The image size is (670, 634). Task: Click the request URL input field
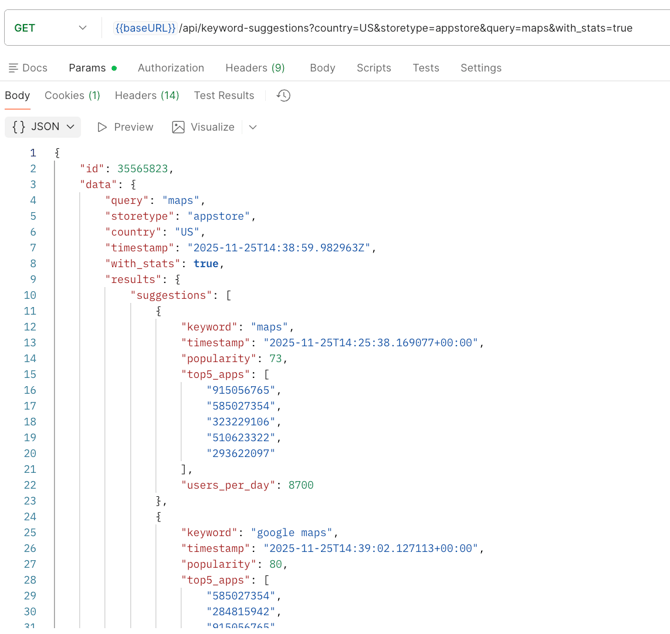tap(400, 28)
